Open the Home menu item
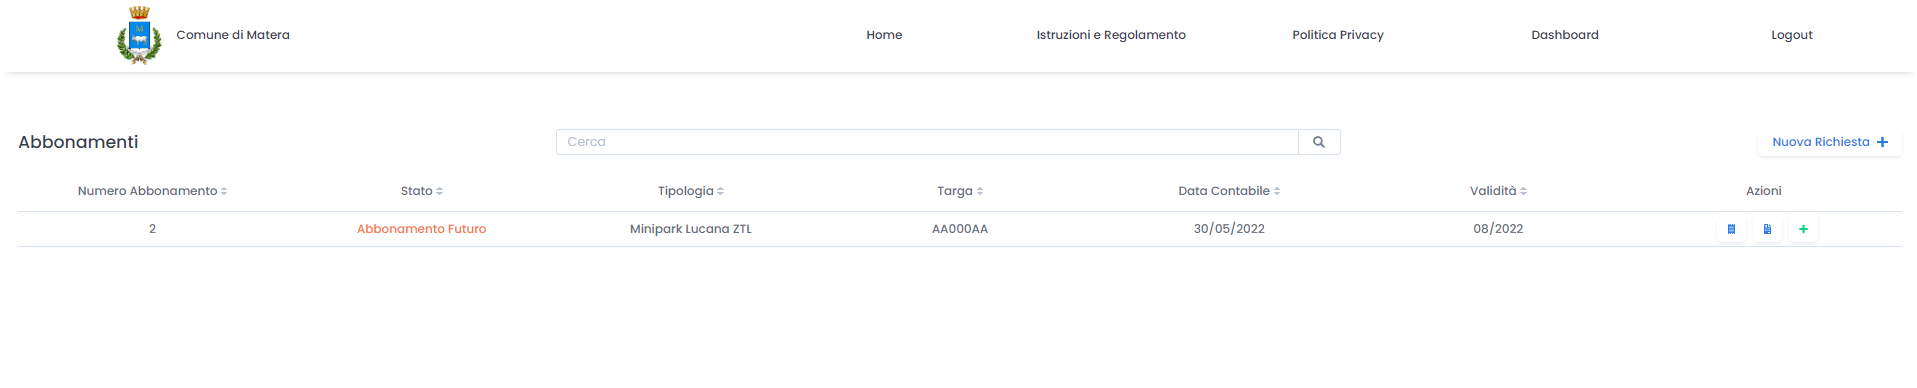Screen dimensions: 1917x388 [x=884, y=35]
